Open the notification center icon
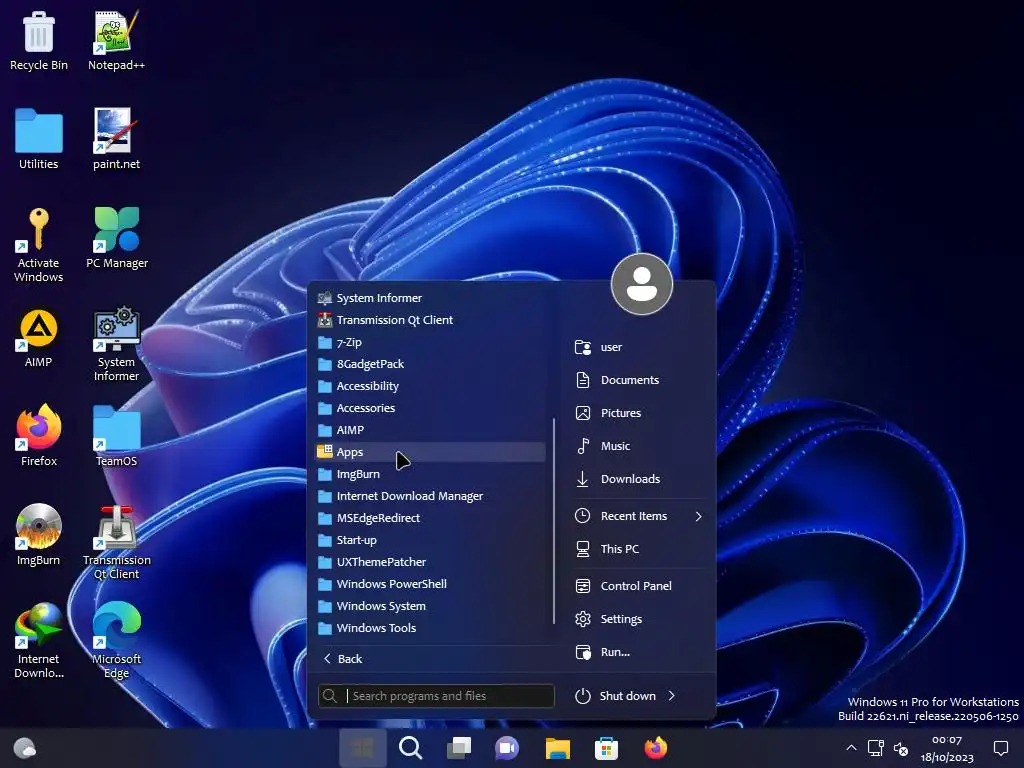This screenshot has height=768, width=1024. pyautogui.click(x=1000, y=748)
